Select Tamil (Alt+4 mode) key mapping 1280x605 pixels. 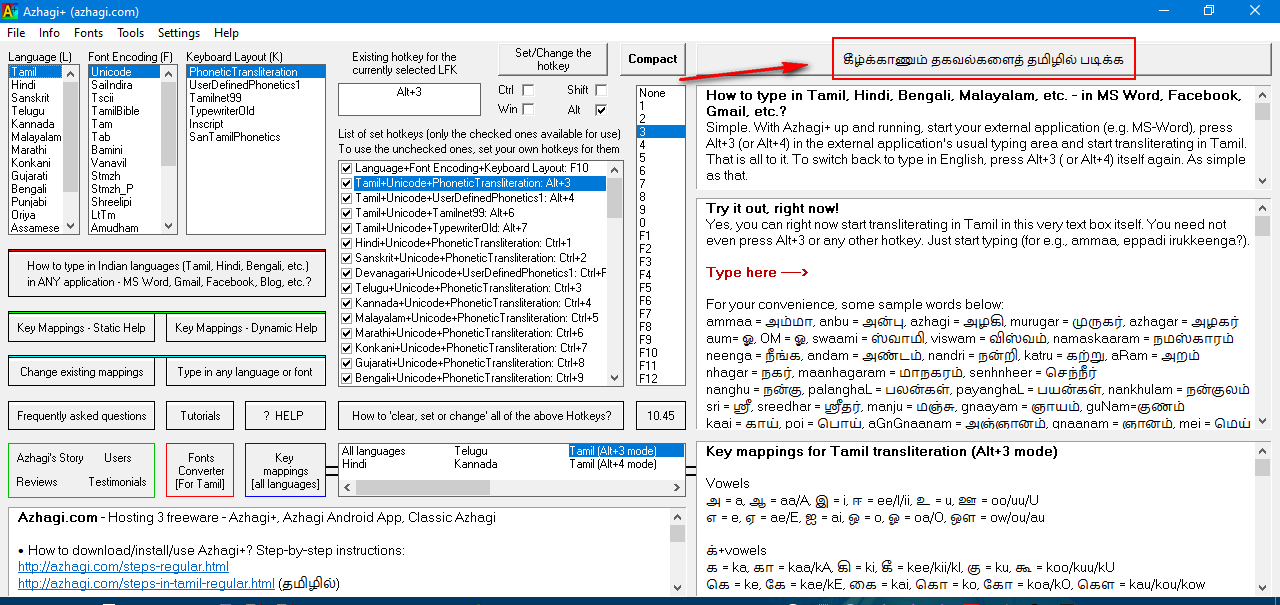click(613, 464)
